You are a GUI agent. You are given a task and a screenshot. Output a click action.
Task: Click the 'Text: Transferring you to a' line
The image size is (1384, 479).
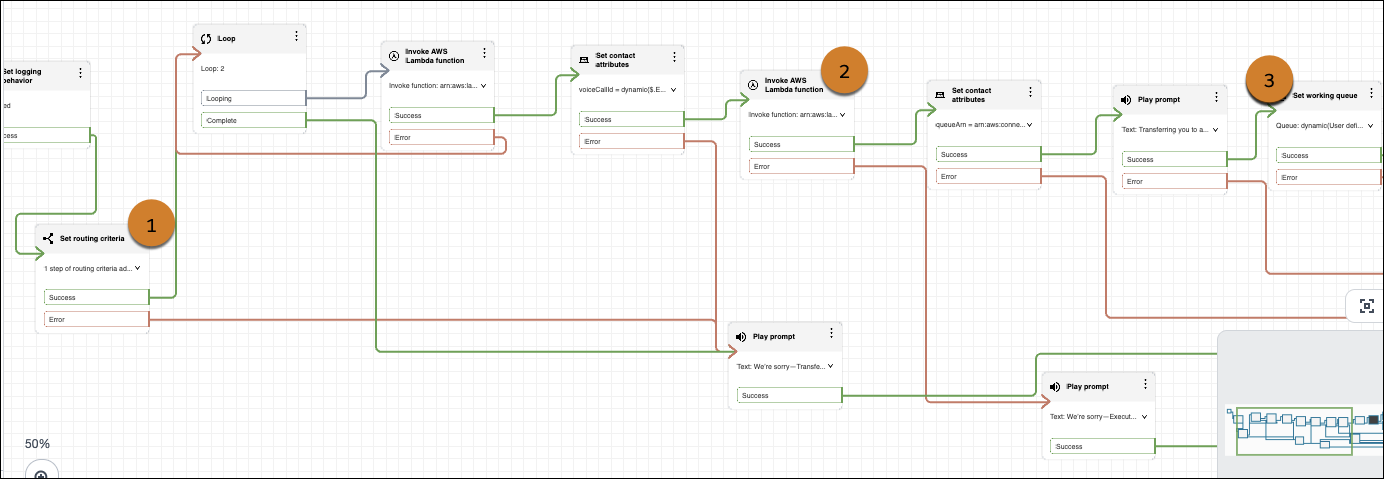point(1165,130)
